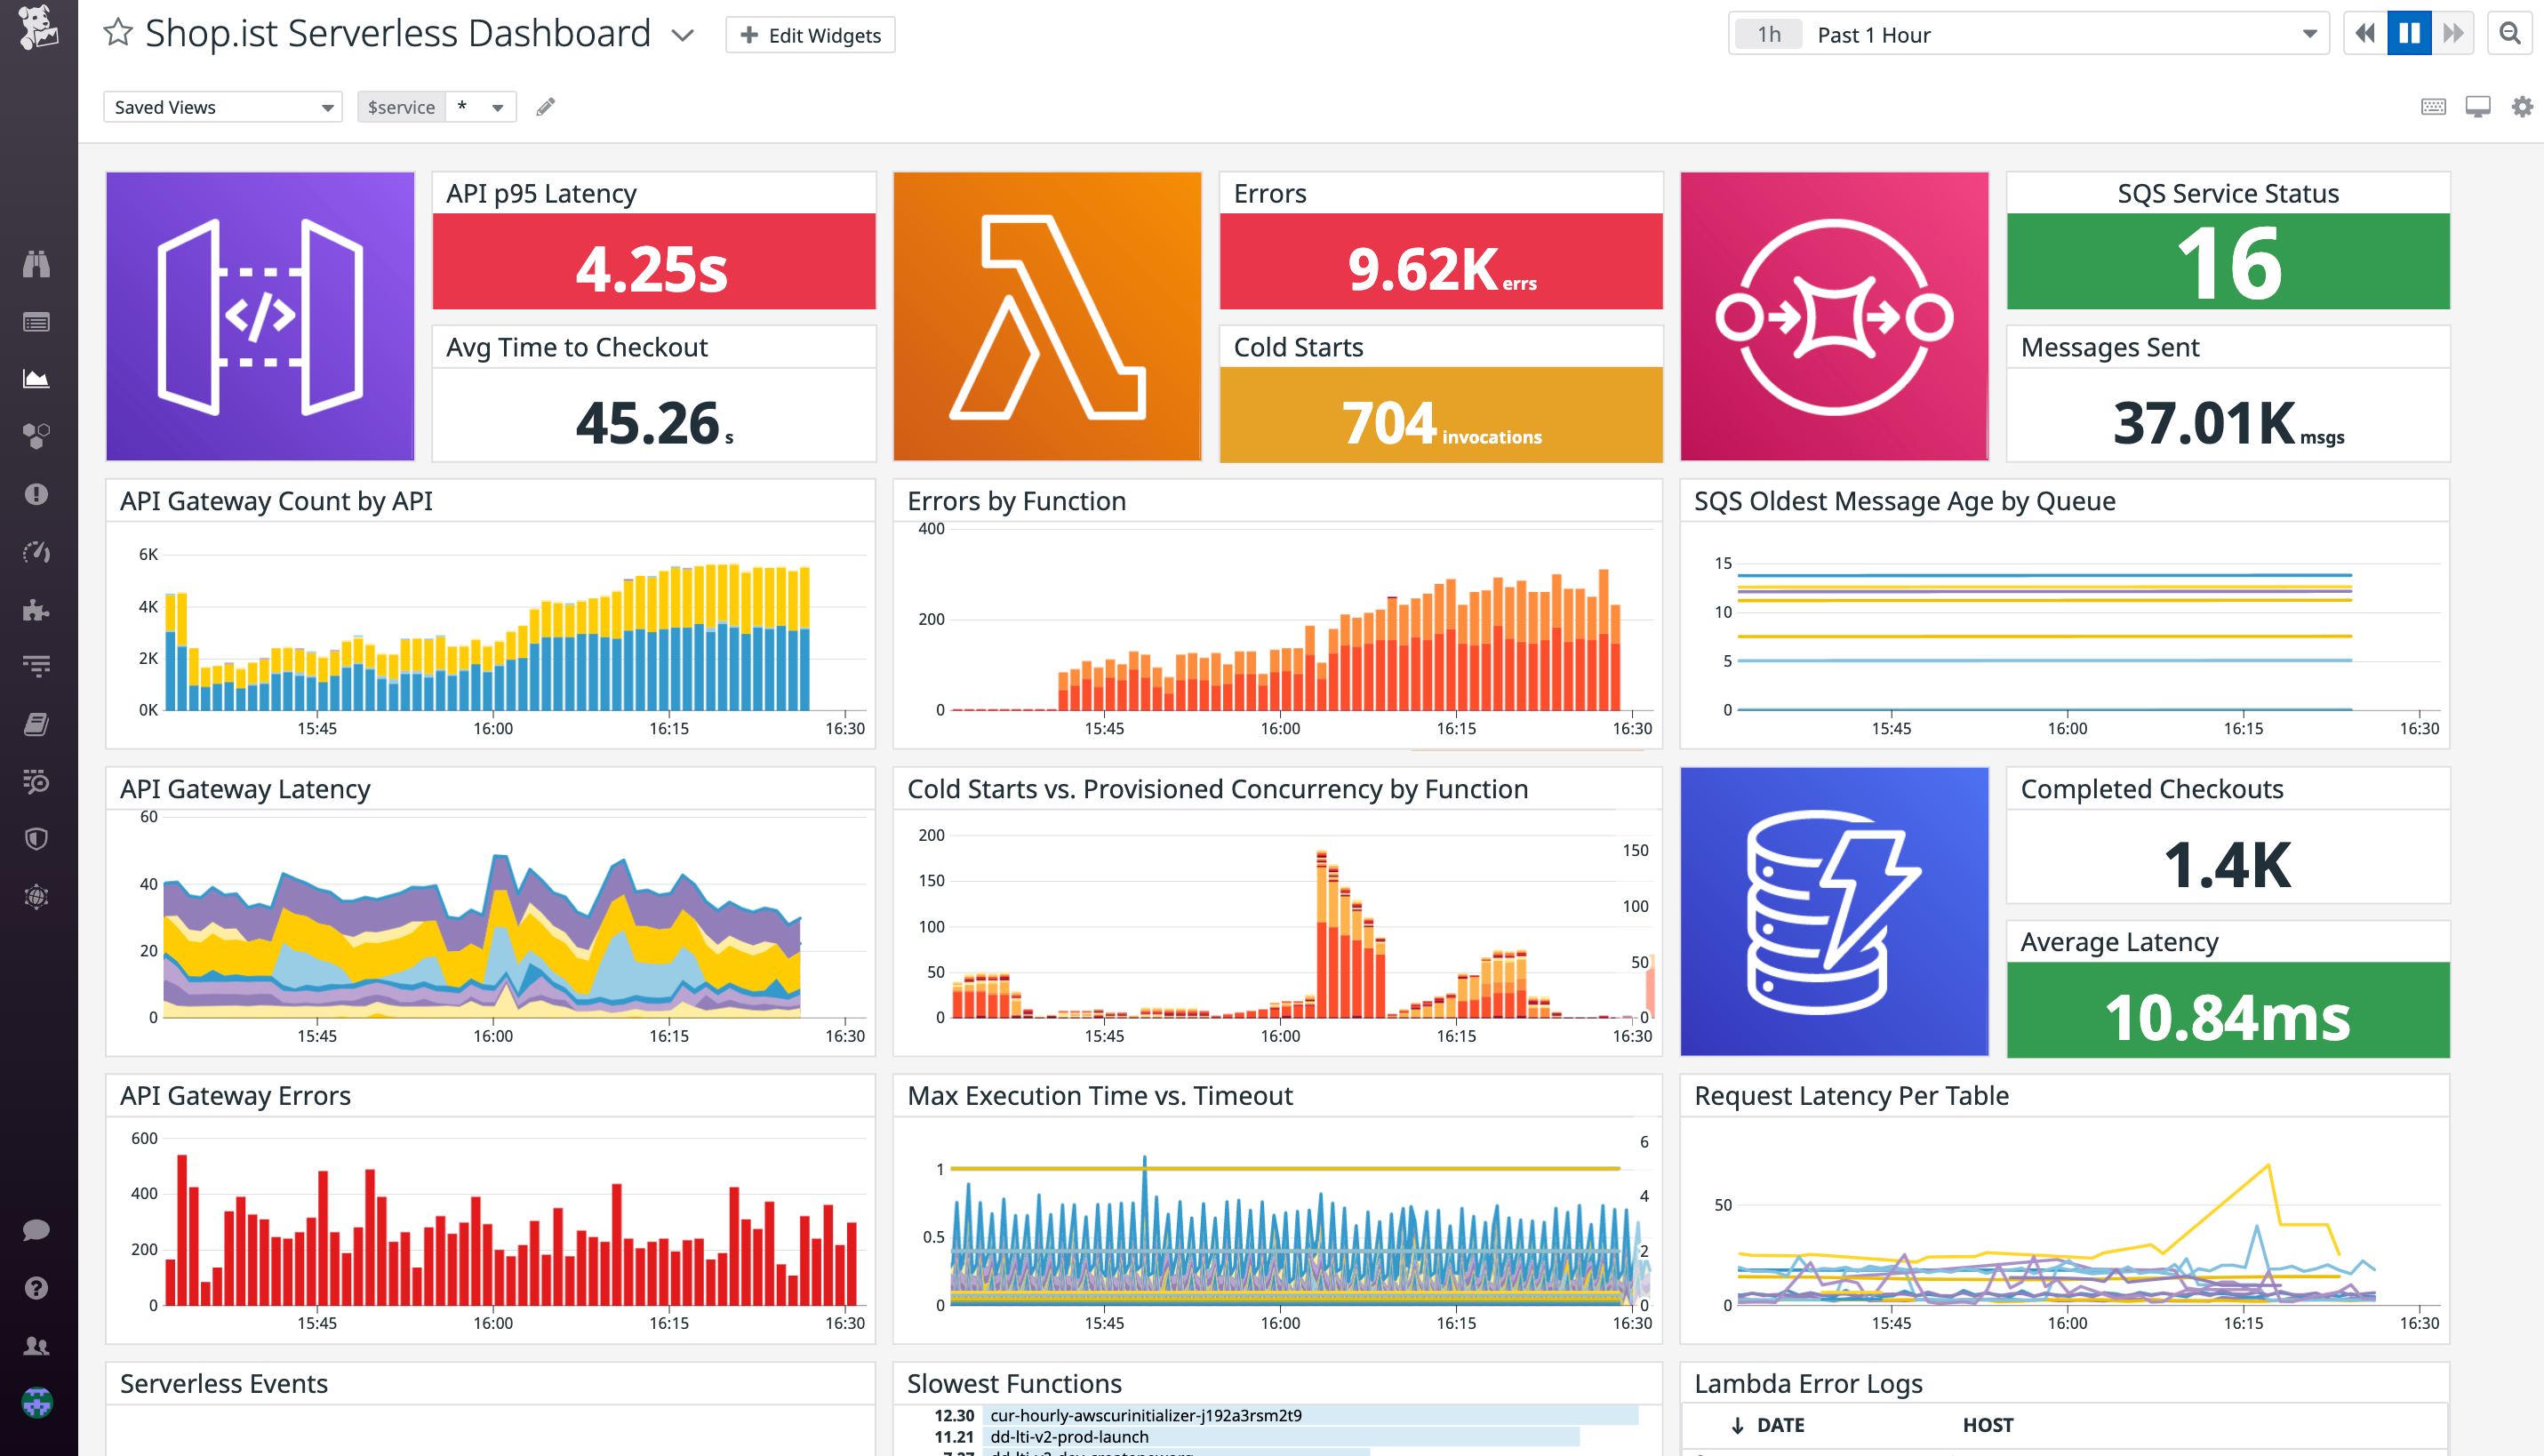2544x1456 pixels.
Task: Pause live dashboard updates
Action: point(2409,34)
